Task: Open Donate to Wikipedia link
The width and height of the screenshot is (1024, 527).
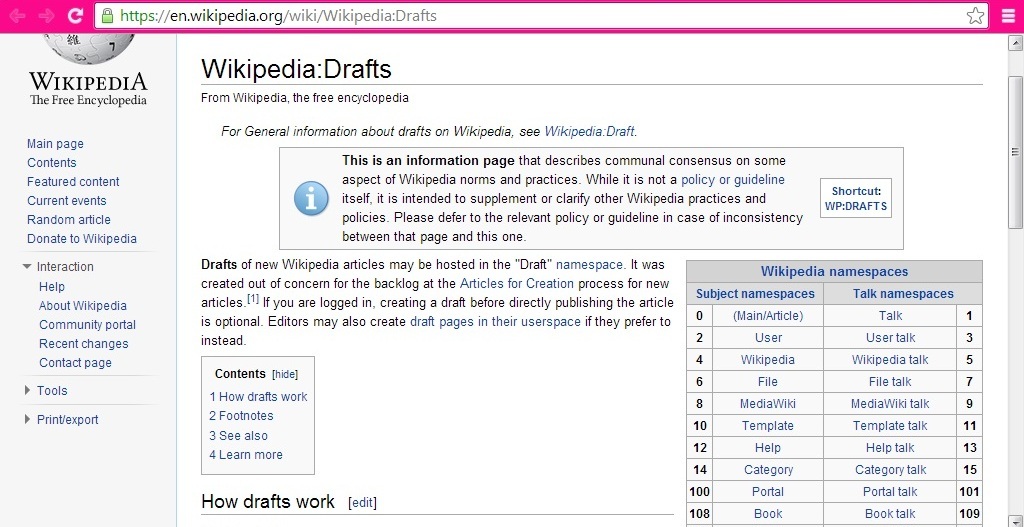Action: click(82, 238)
